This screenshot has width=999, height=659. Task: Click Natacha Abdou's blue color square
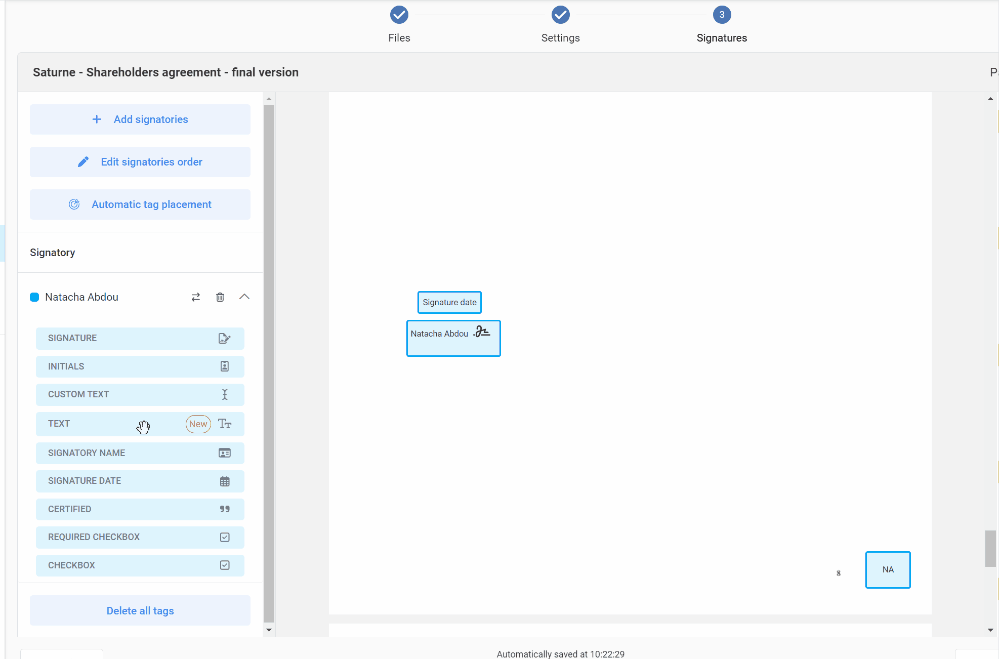click(35, 297)
